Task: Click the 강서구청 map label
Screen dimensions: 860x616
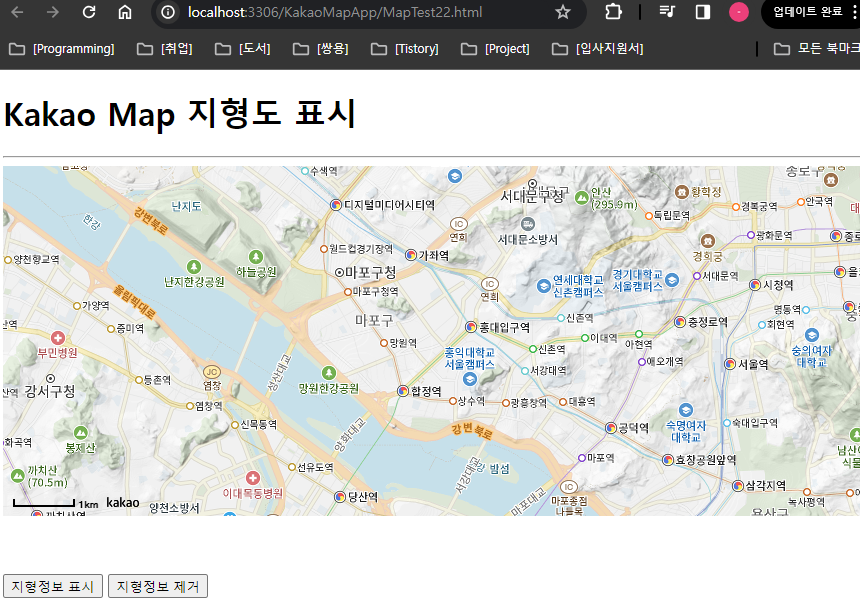Action: click(50, 391)
